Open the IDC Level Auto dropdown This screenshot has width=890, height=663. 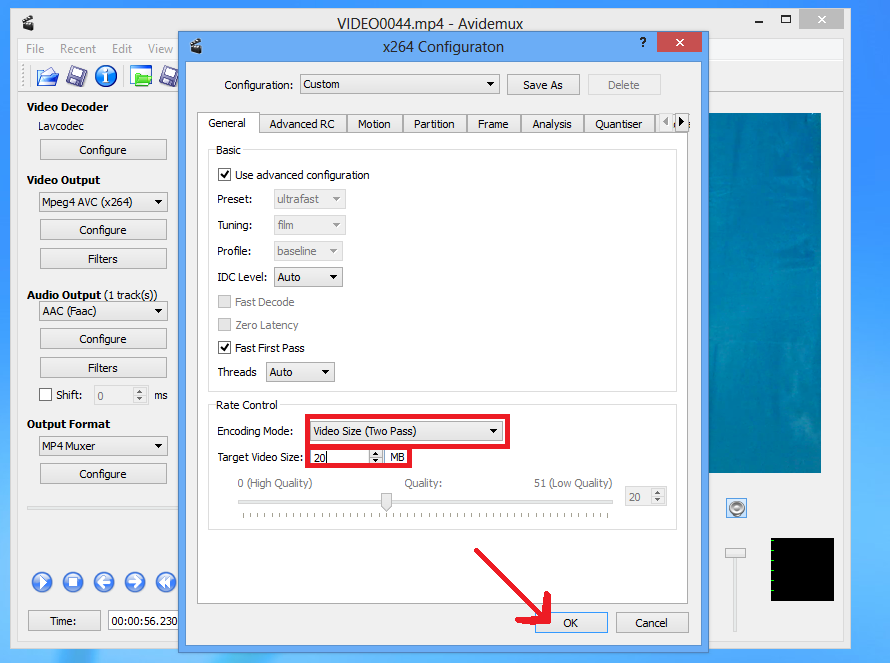pyautogui.click(x=308, y=277)
